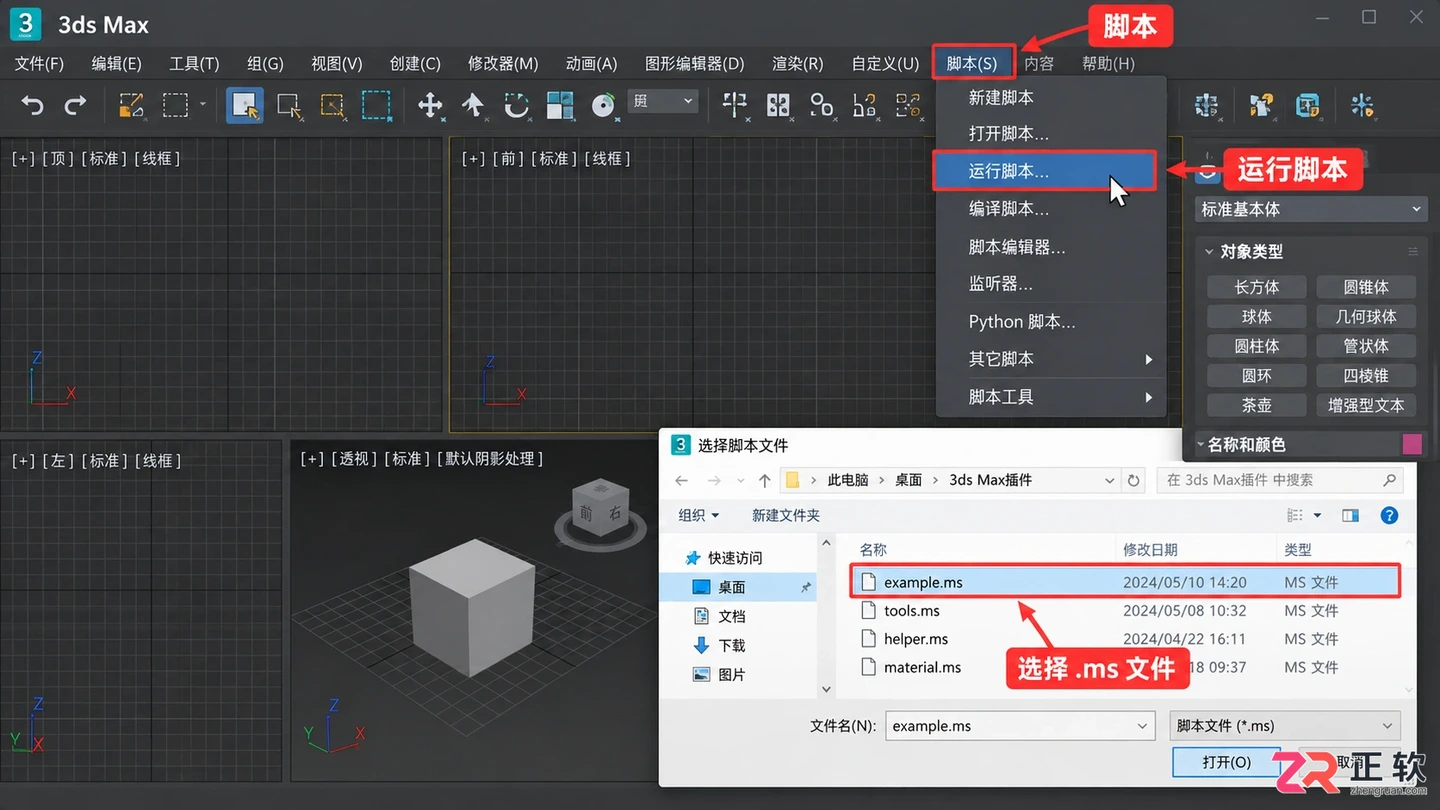Choose 监听器... from the script menu
The height and width of the screenshot is (810, 1440).
(1052, 284)
